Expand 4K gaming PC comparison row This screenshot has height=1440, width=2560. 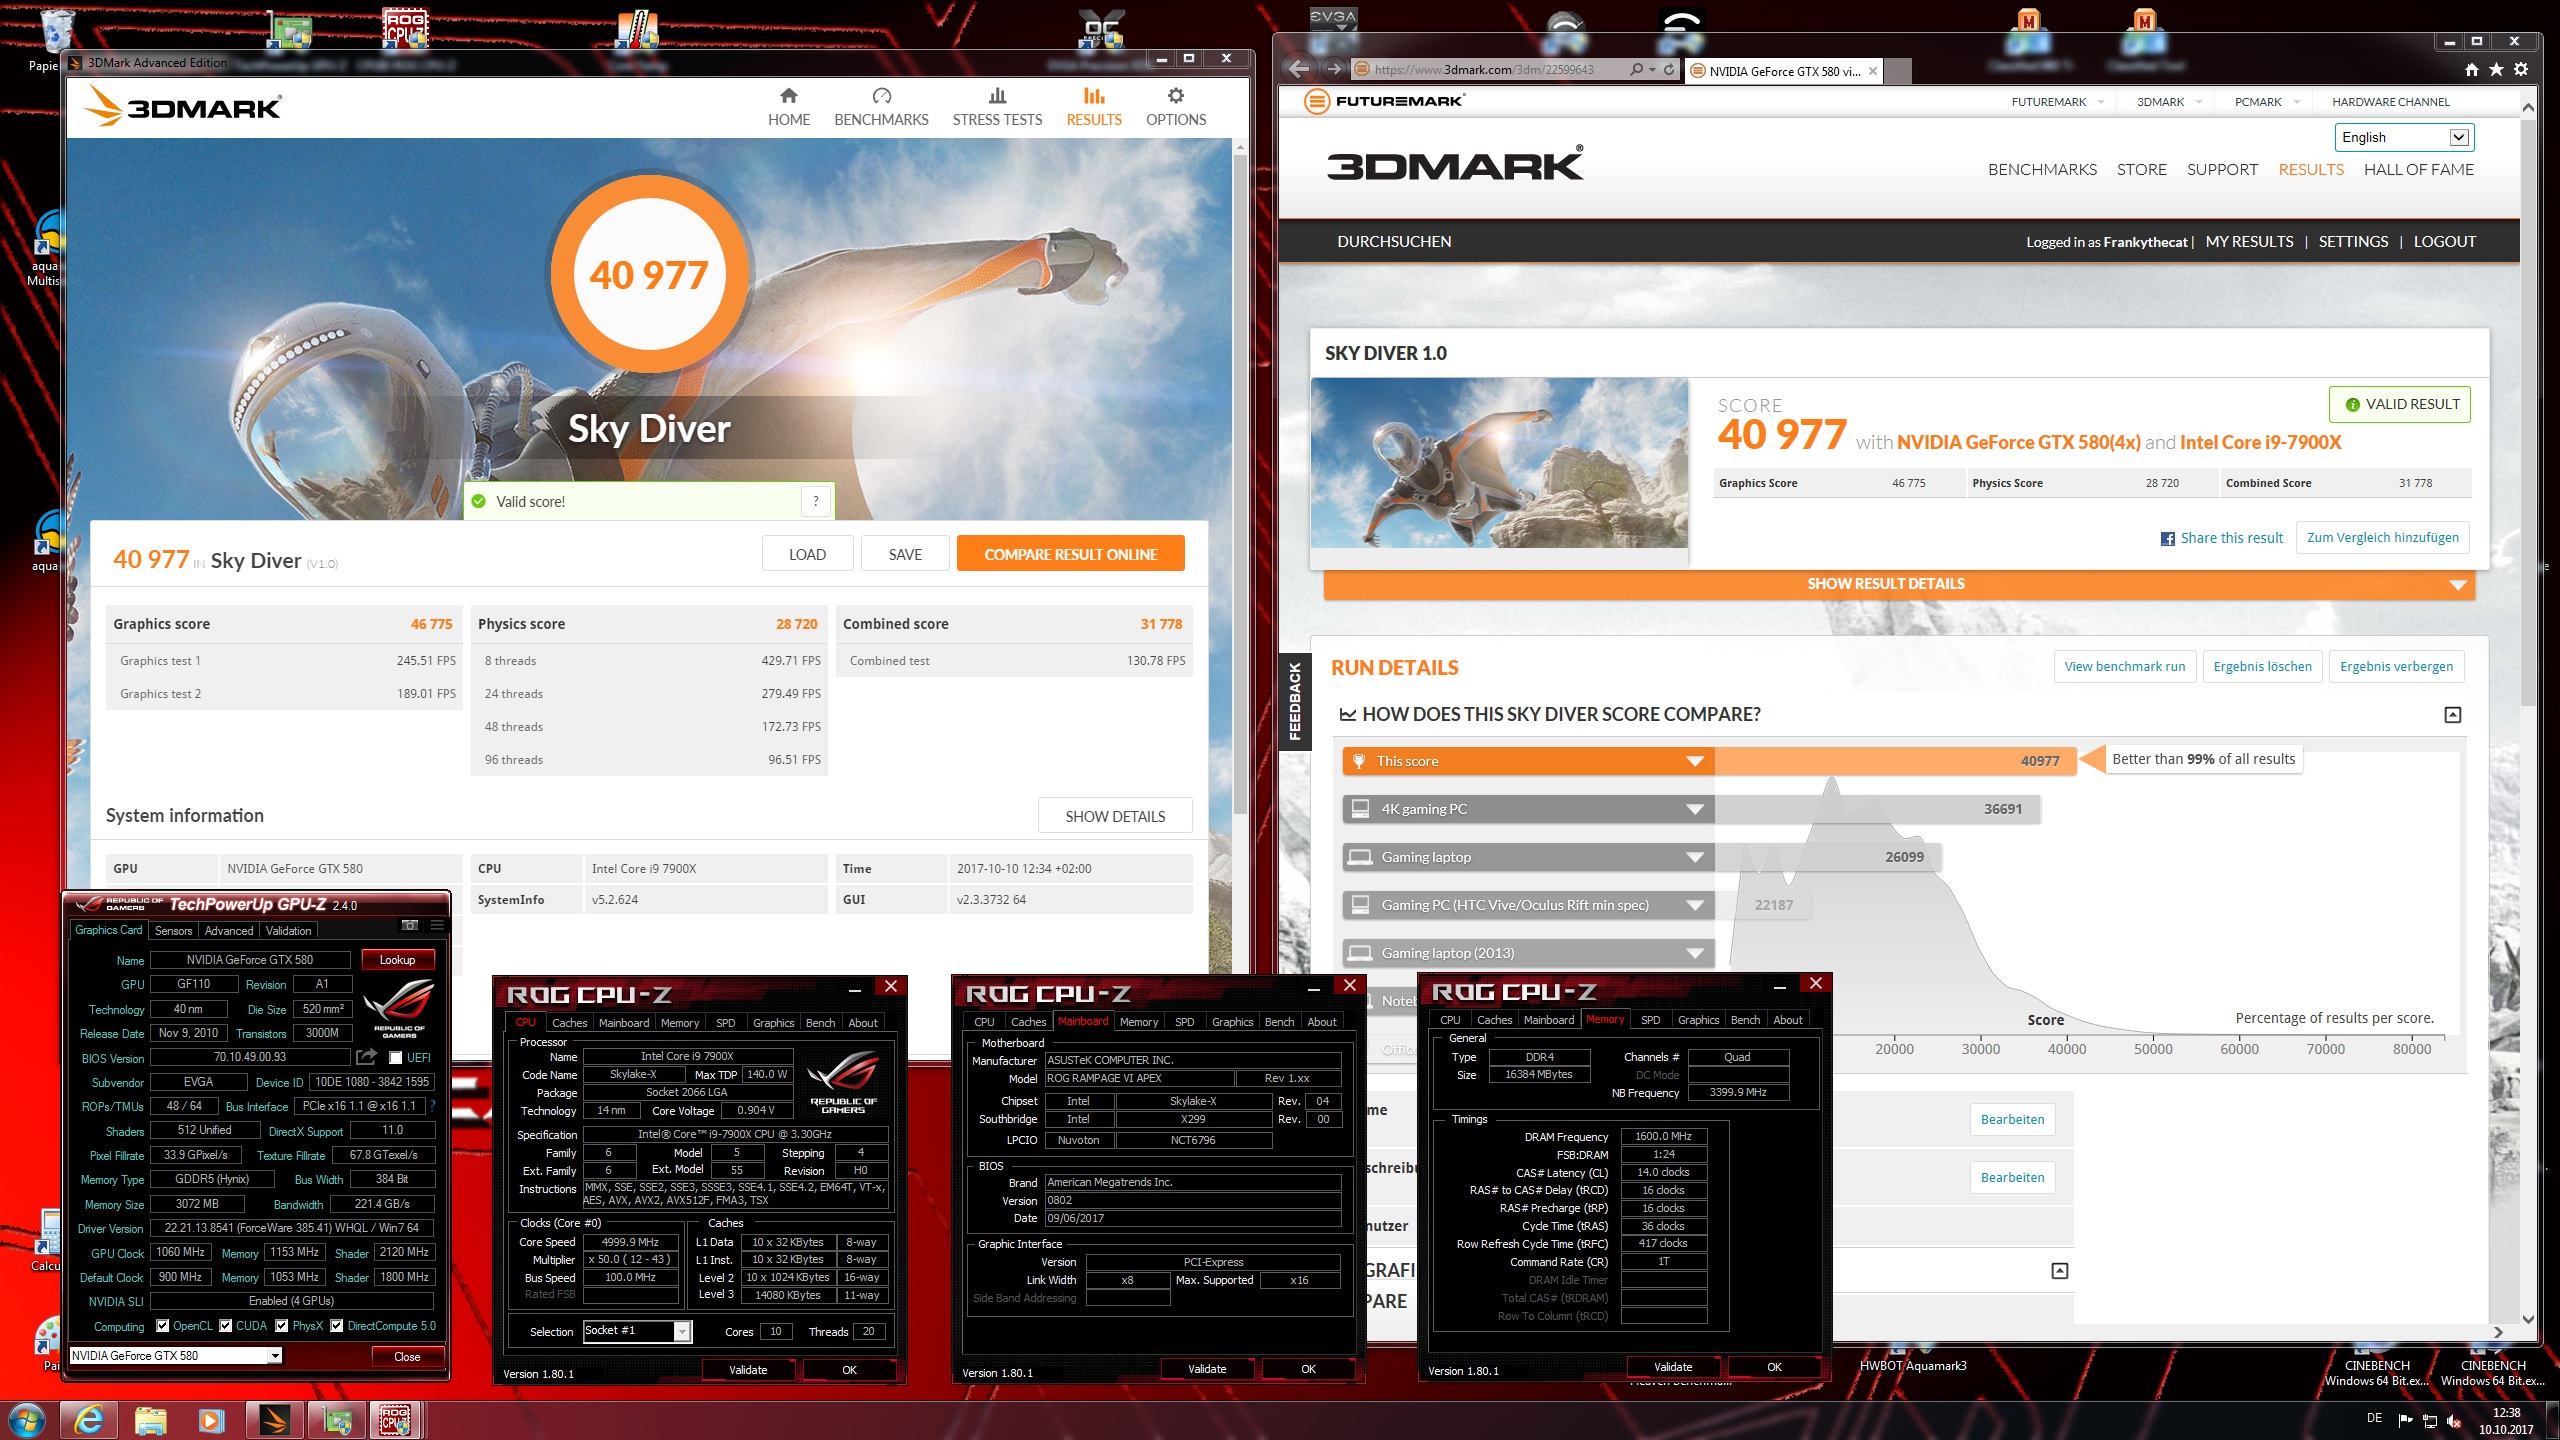click(1695, 809)
